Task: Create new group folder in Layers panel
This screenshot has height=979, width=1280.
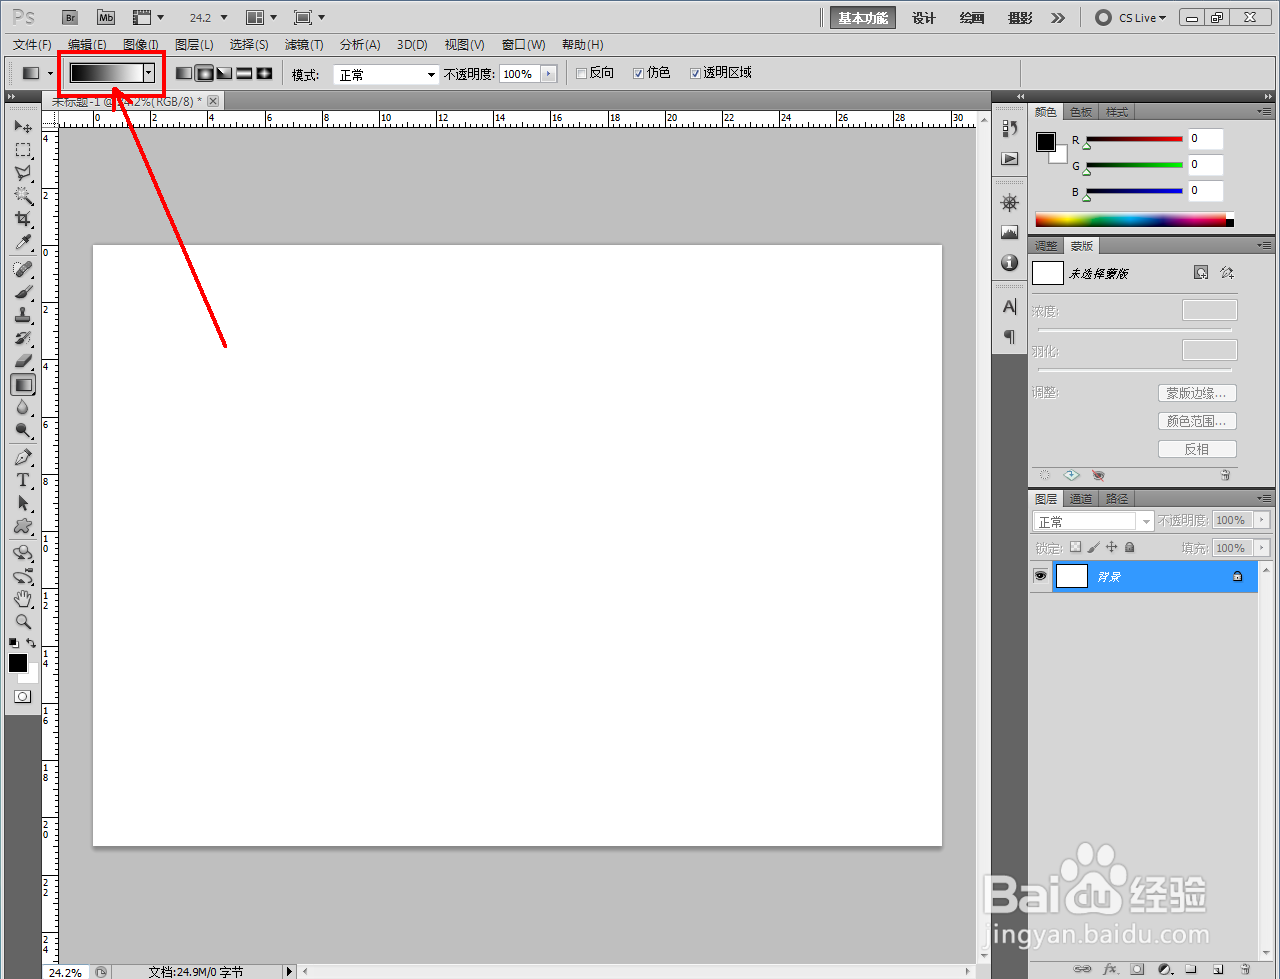Action: pyautogui.click(x=1191, y=969)
